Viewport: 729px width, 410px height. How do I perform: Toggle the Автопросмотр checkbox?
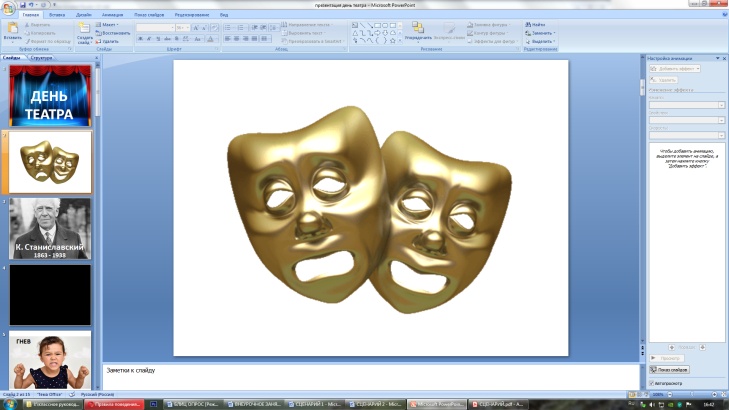point(652,383)
